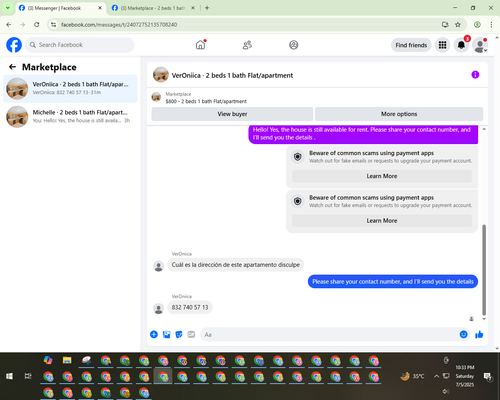Viewport: 500px width, 400px height.
Task: Click the second Learn More button
Action: [x=382, y=221]
